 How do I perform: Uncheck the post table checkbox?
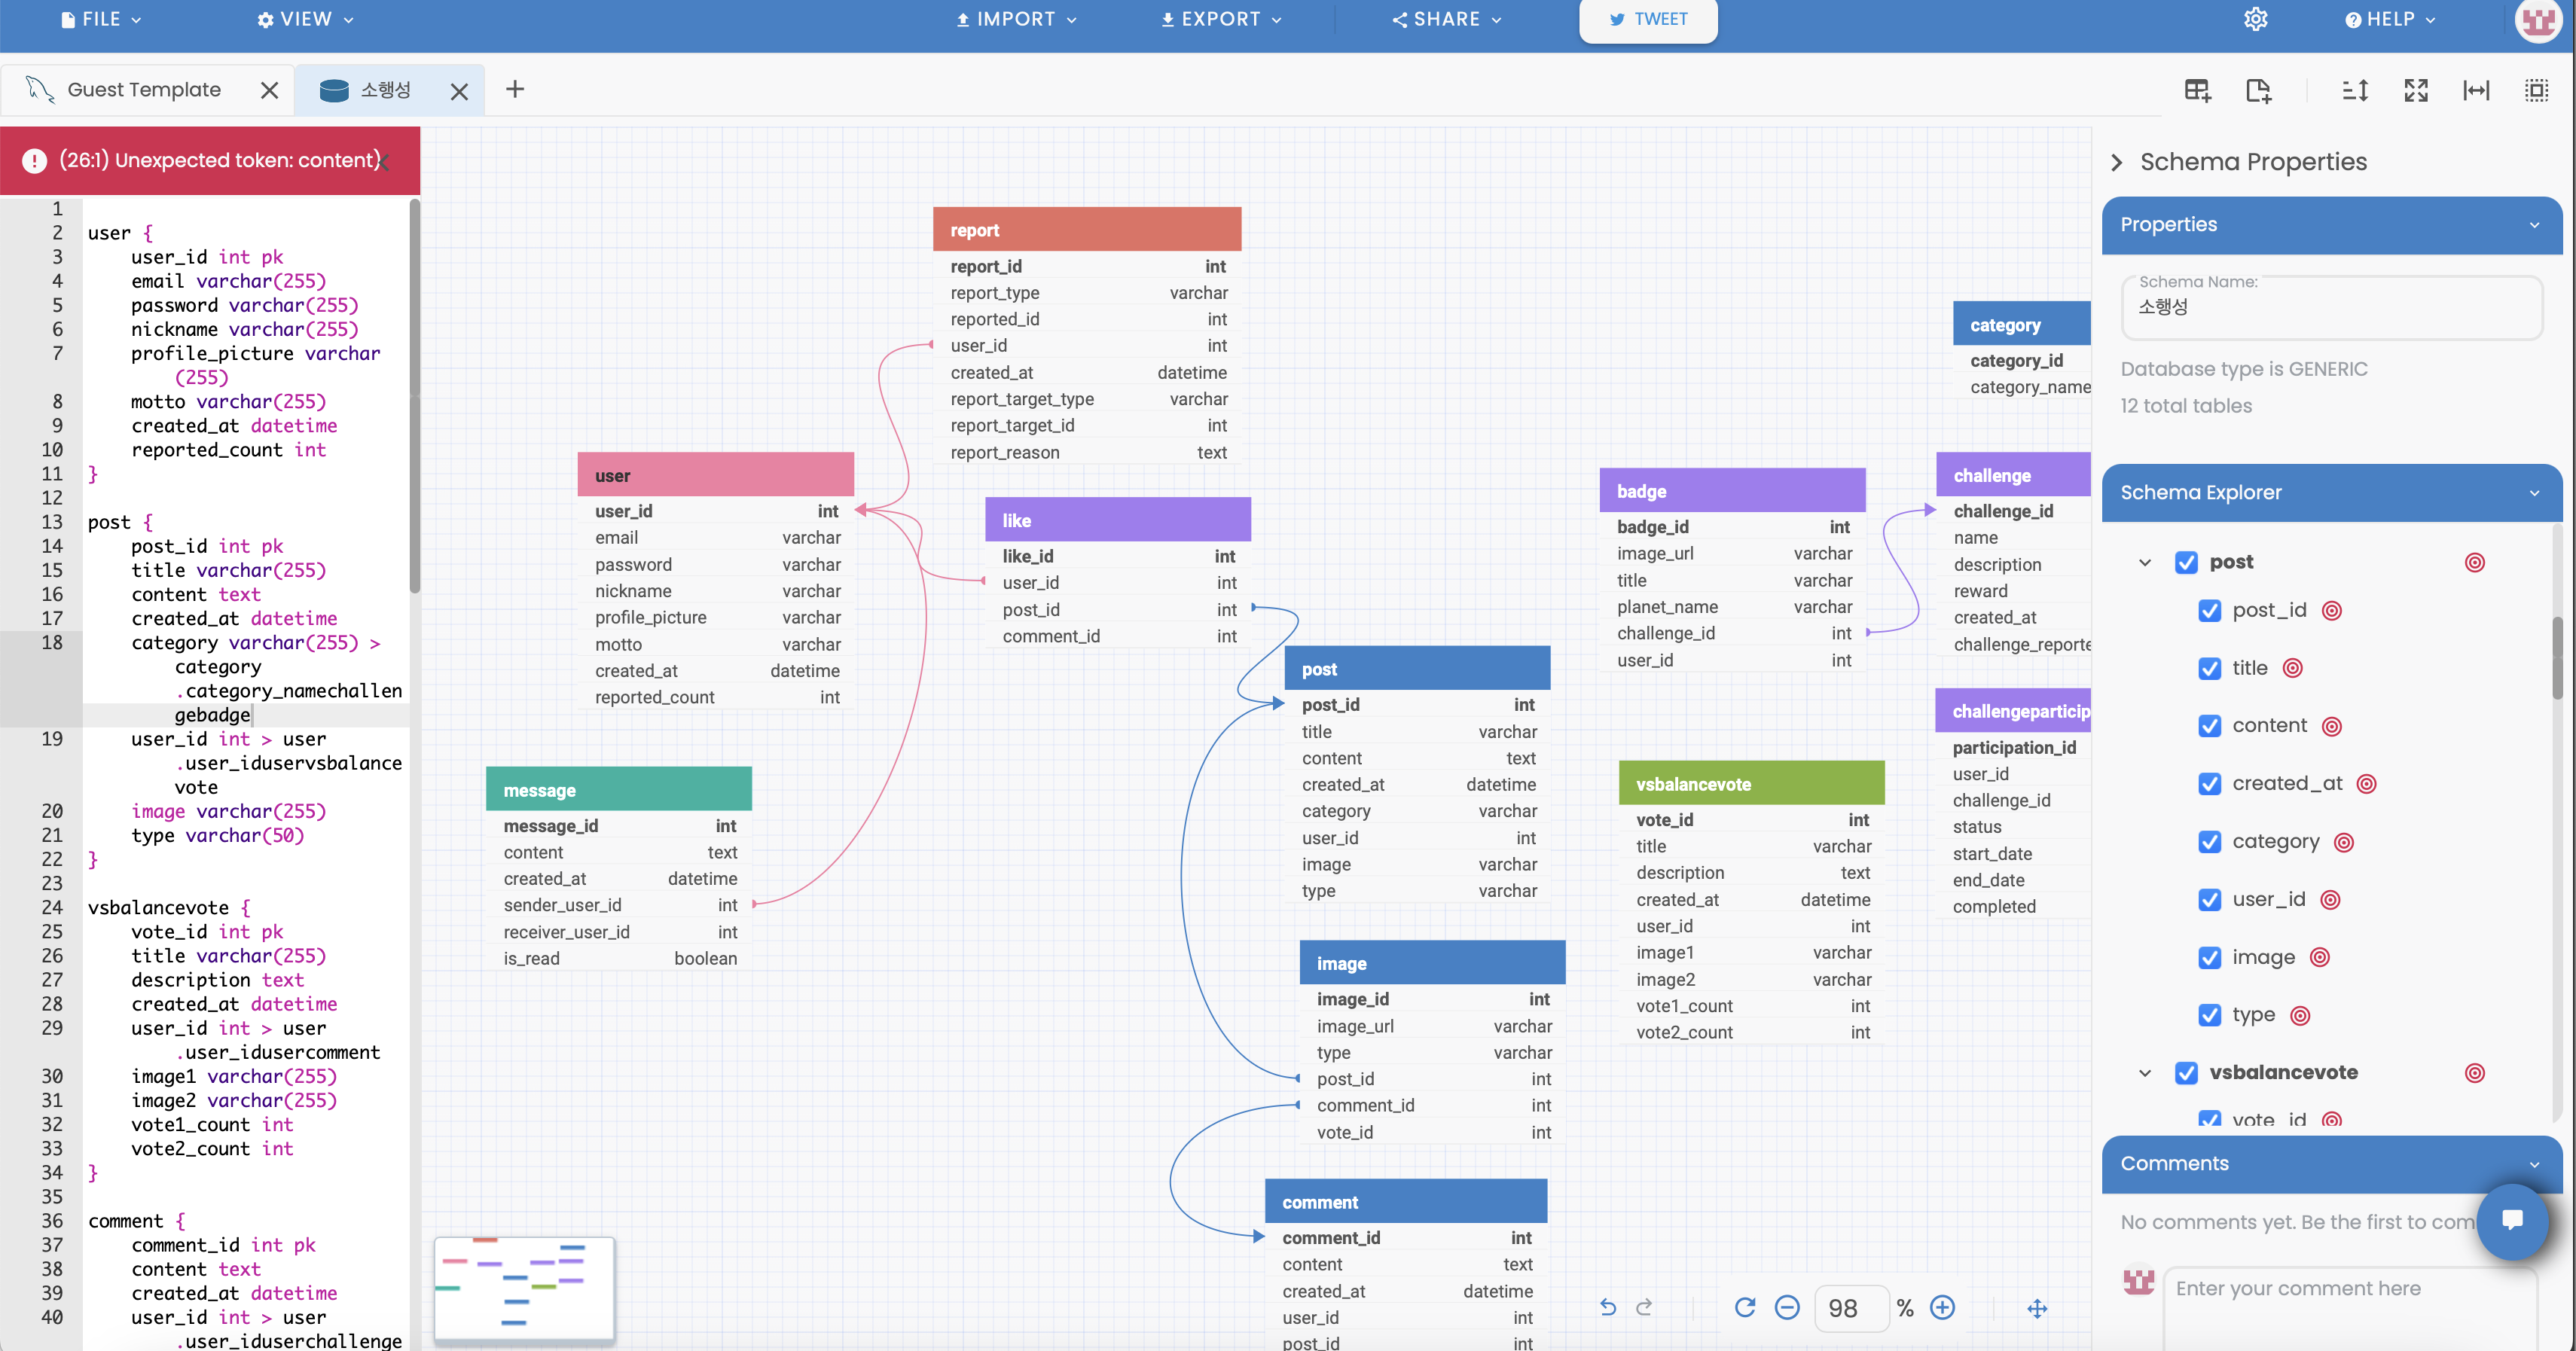(x=2186, y=563)
